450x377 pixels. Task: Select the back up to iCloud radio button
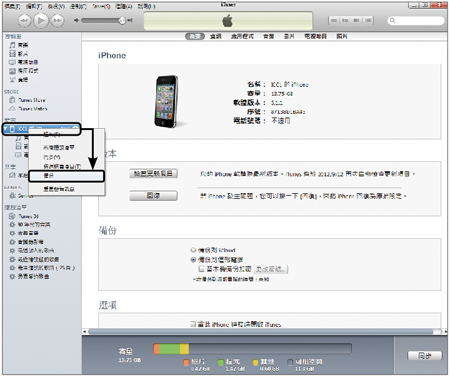pos(193,250)
